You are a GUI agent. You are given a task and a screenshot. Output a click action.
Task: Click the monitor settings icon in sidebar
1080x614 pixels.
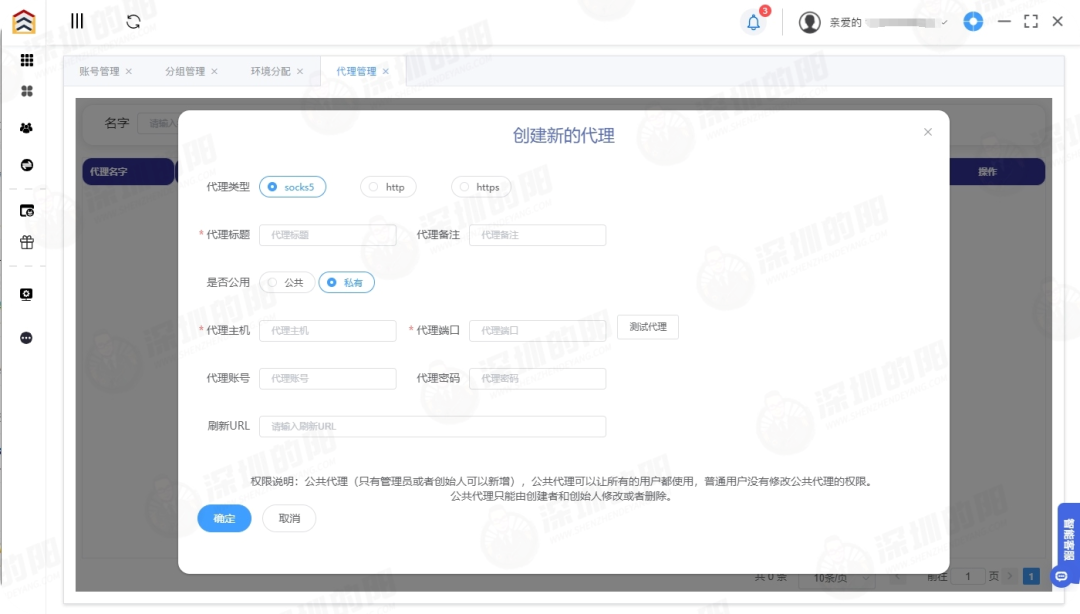[x=27, y=293]
